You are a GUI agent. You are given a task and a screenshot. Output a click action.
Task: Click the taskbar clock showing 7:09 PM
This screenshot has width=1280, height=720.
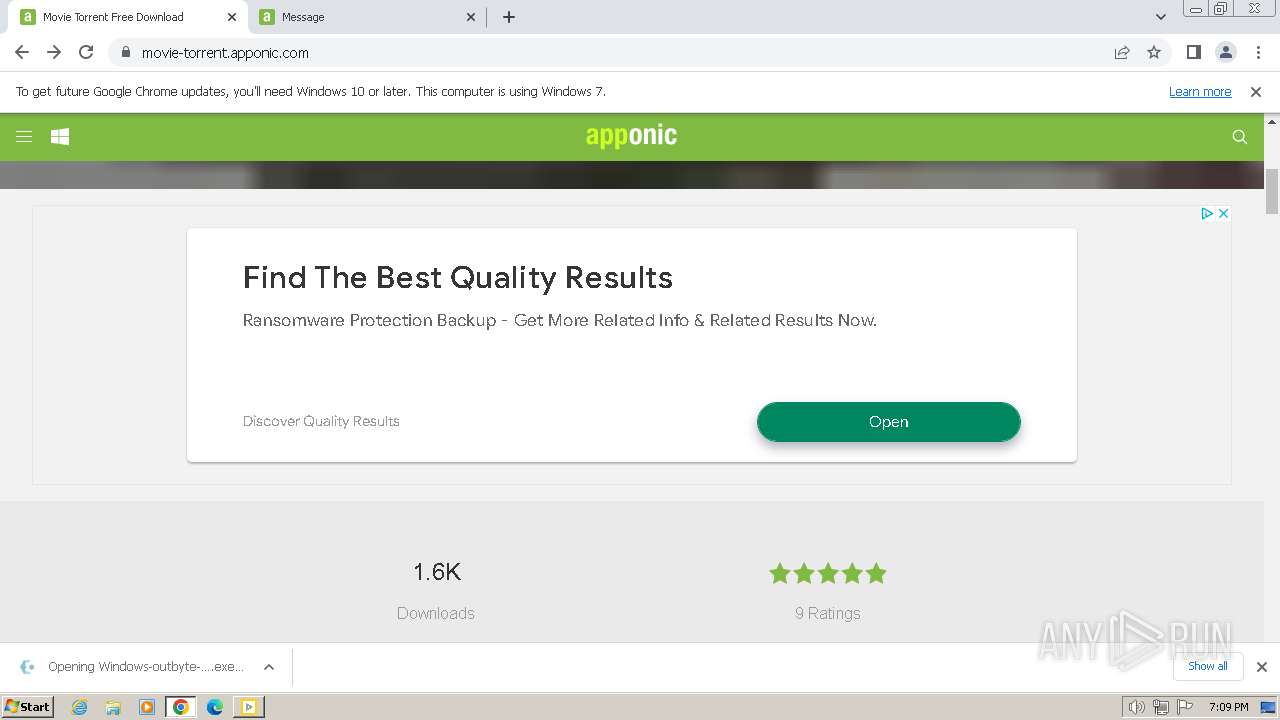pos(1229,707)
